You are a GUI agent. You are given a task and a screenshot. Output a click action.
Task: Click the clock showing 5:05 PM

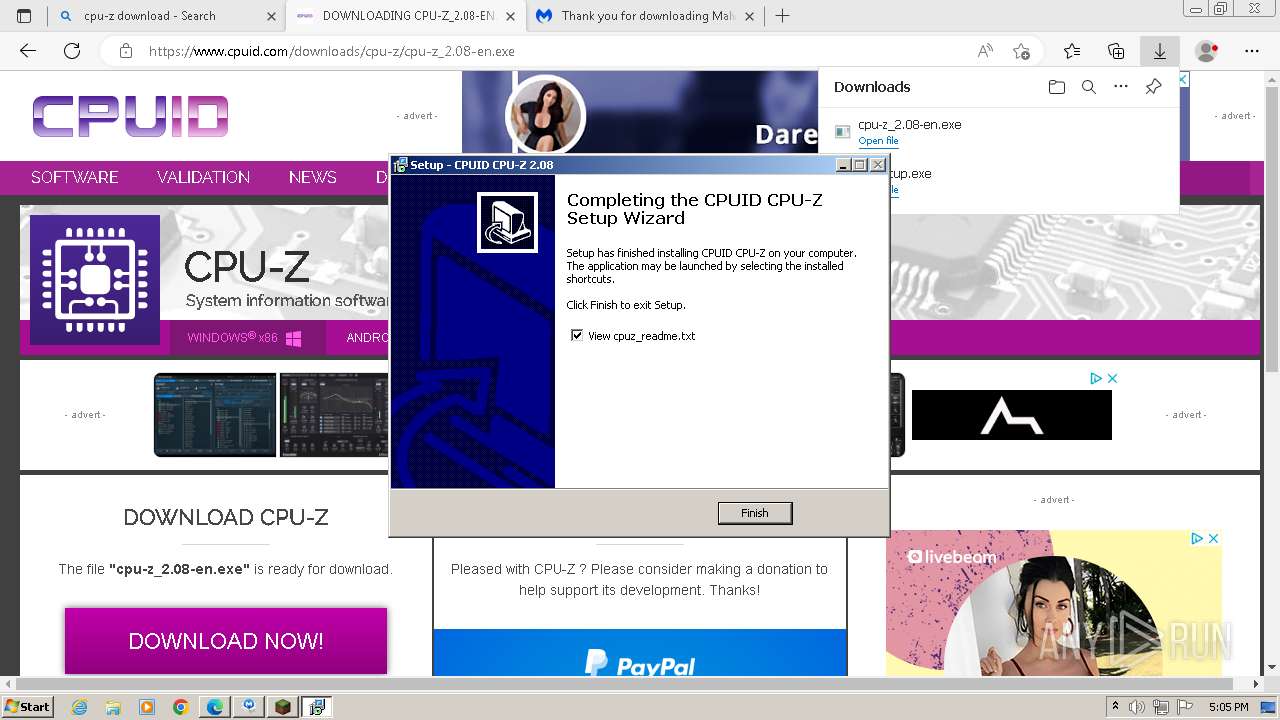tap(1228, 707)
